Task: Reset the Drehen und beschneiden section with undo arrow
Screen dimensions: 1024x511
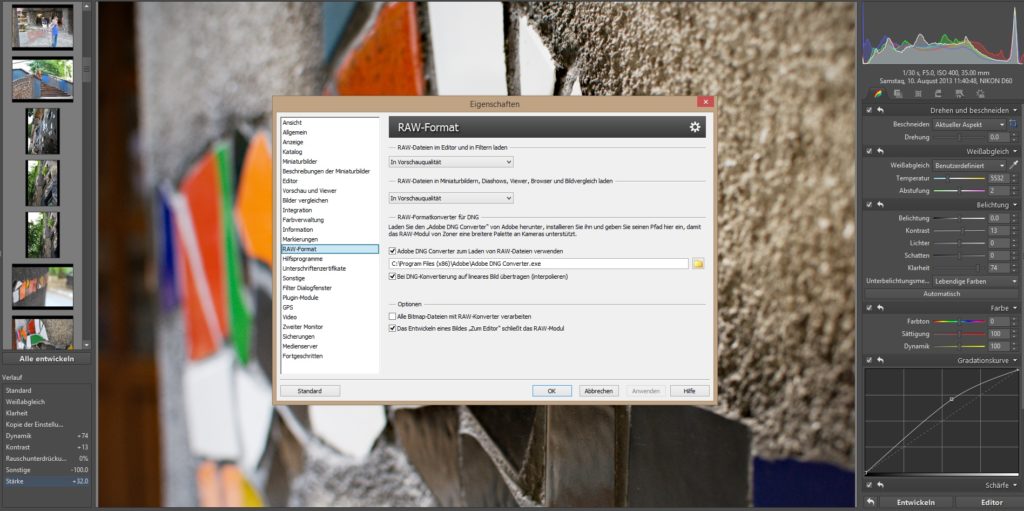Action: tap(880, 110)
